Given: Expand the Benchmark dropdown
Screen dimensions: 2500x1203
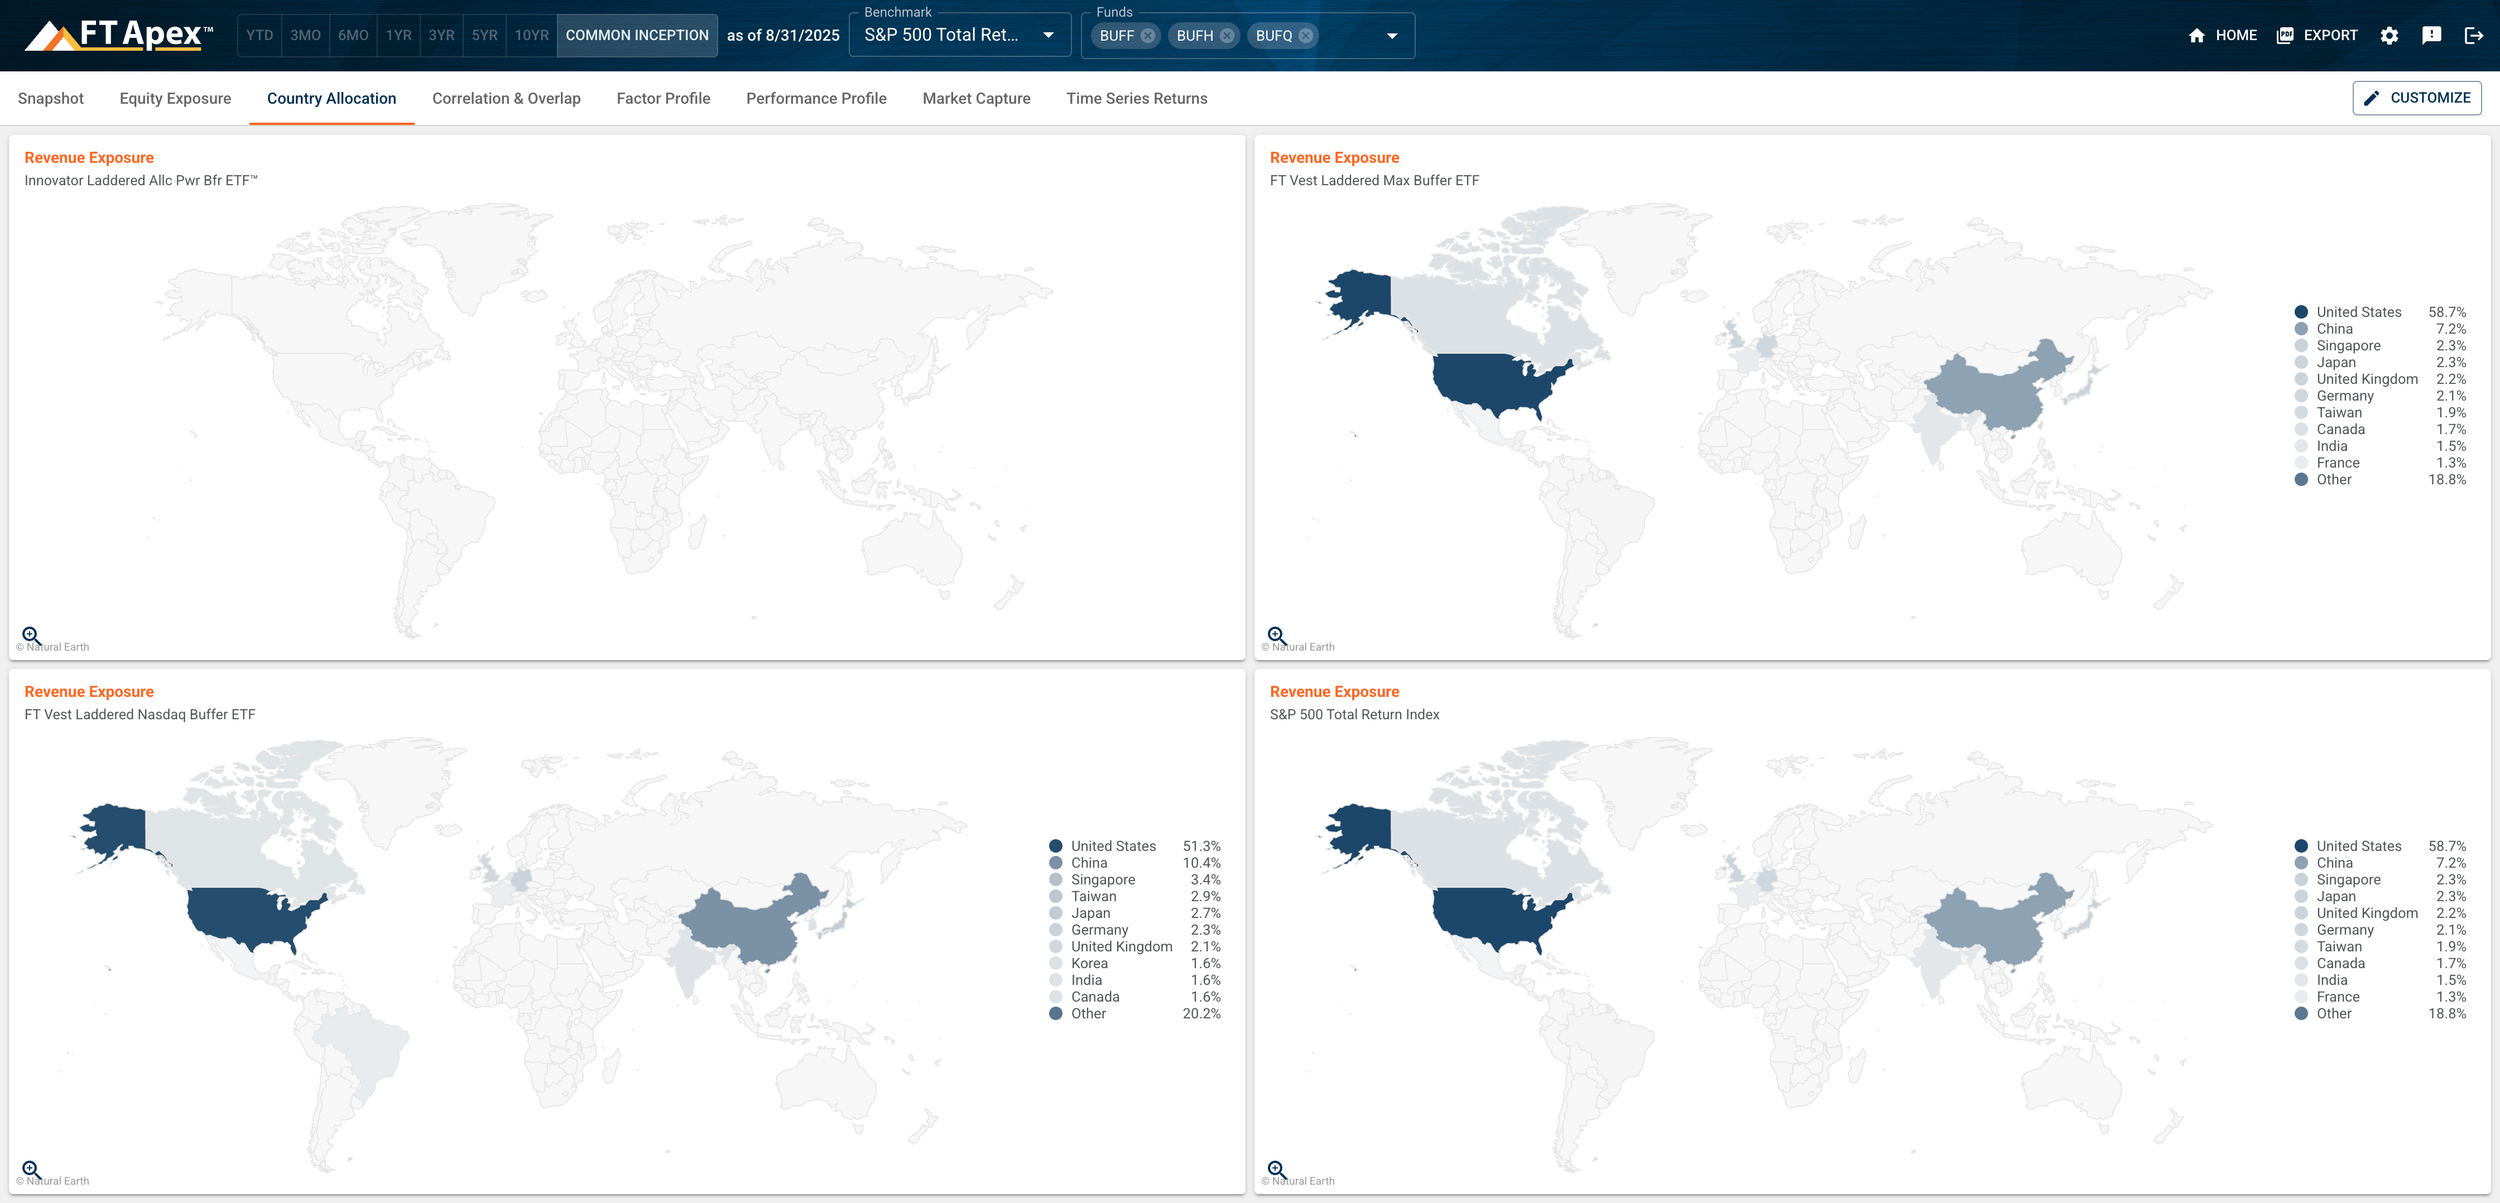Looking at the screenshot, I should pos(1048,36).
